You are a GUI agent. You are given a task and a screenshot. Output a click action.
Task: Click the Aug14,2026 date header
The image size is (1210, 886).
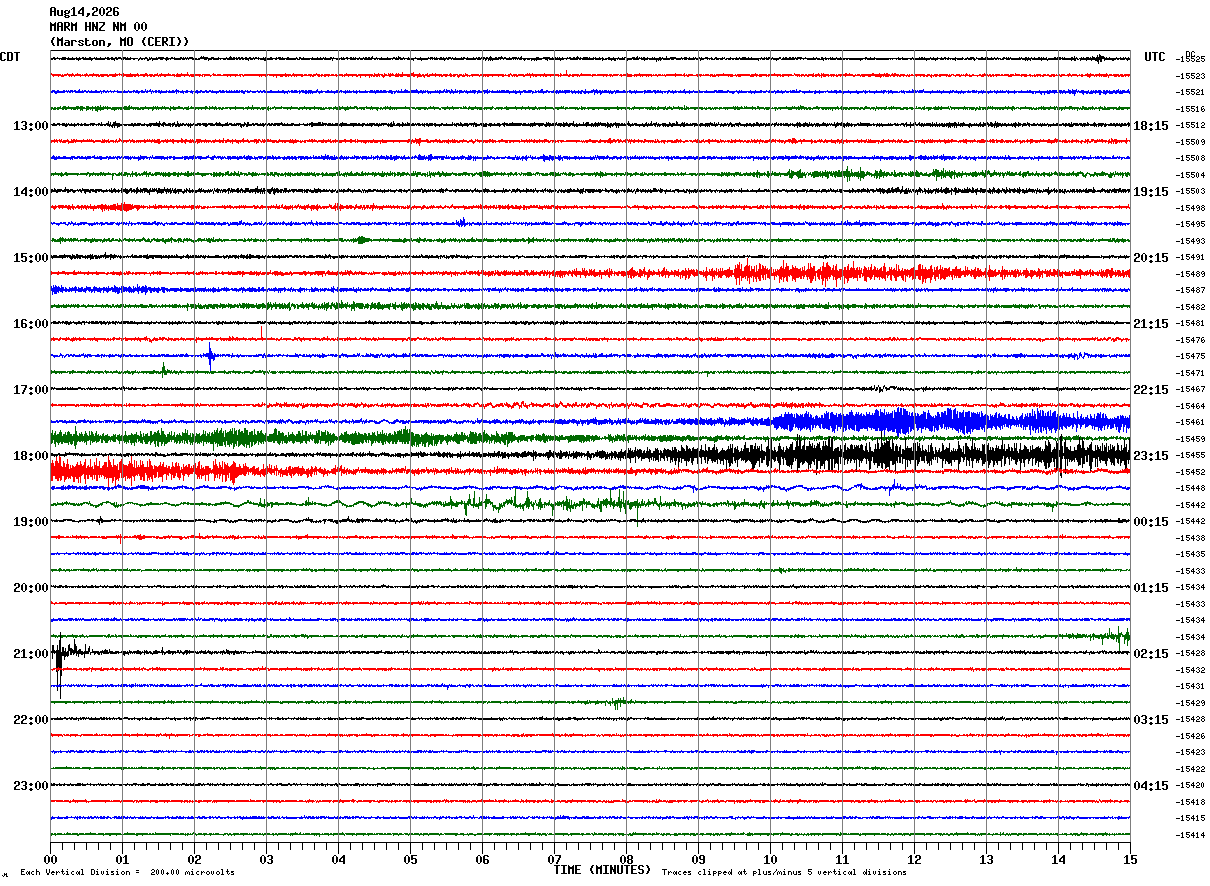(84, 12)
